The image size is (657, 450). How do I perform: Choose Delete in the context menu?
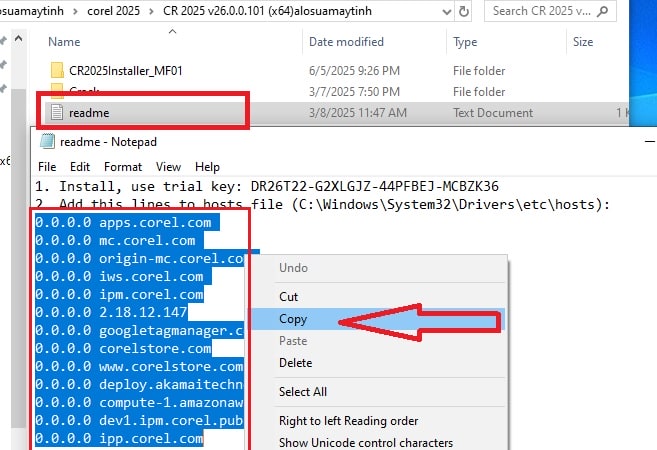tap(378, 363)
